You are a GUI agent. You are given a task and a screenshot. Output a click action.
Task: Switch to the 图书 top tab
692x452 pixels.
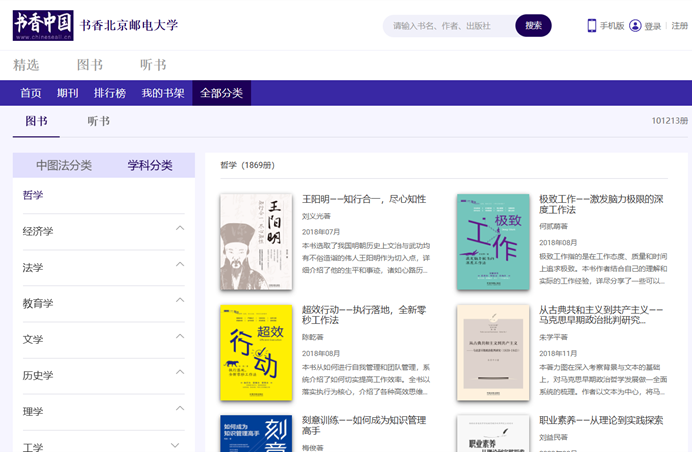(x=90, y=65)
